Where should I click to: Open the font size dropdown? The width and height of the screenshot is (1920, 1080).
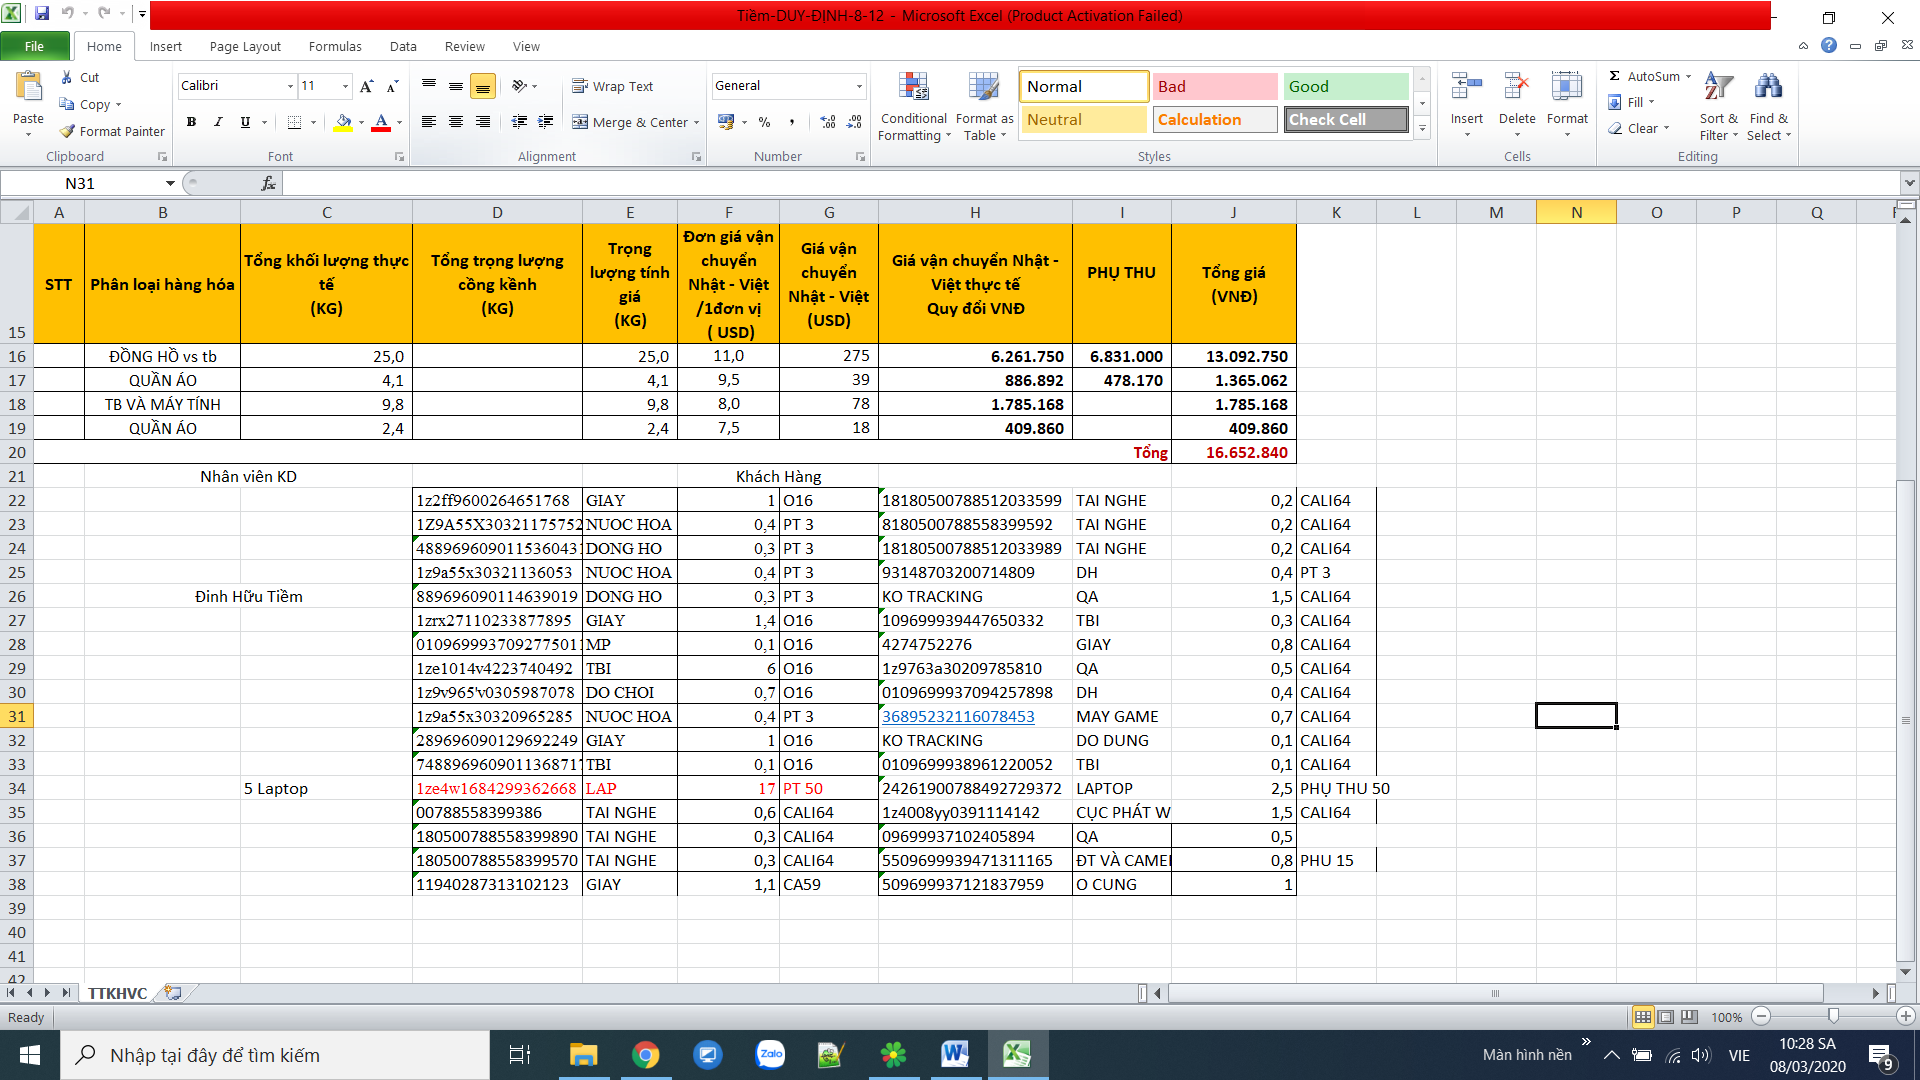point(345,86)
